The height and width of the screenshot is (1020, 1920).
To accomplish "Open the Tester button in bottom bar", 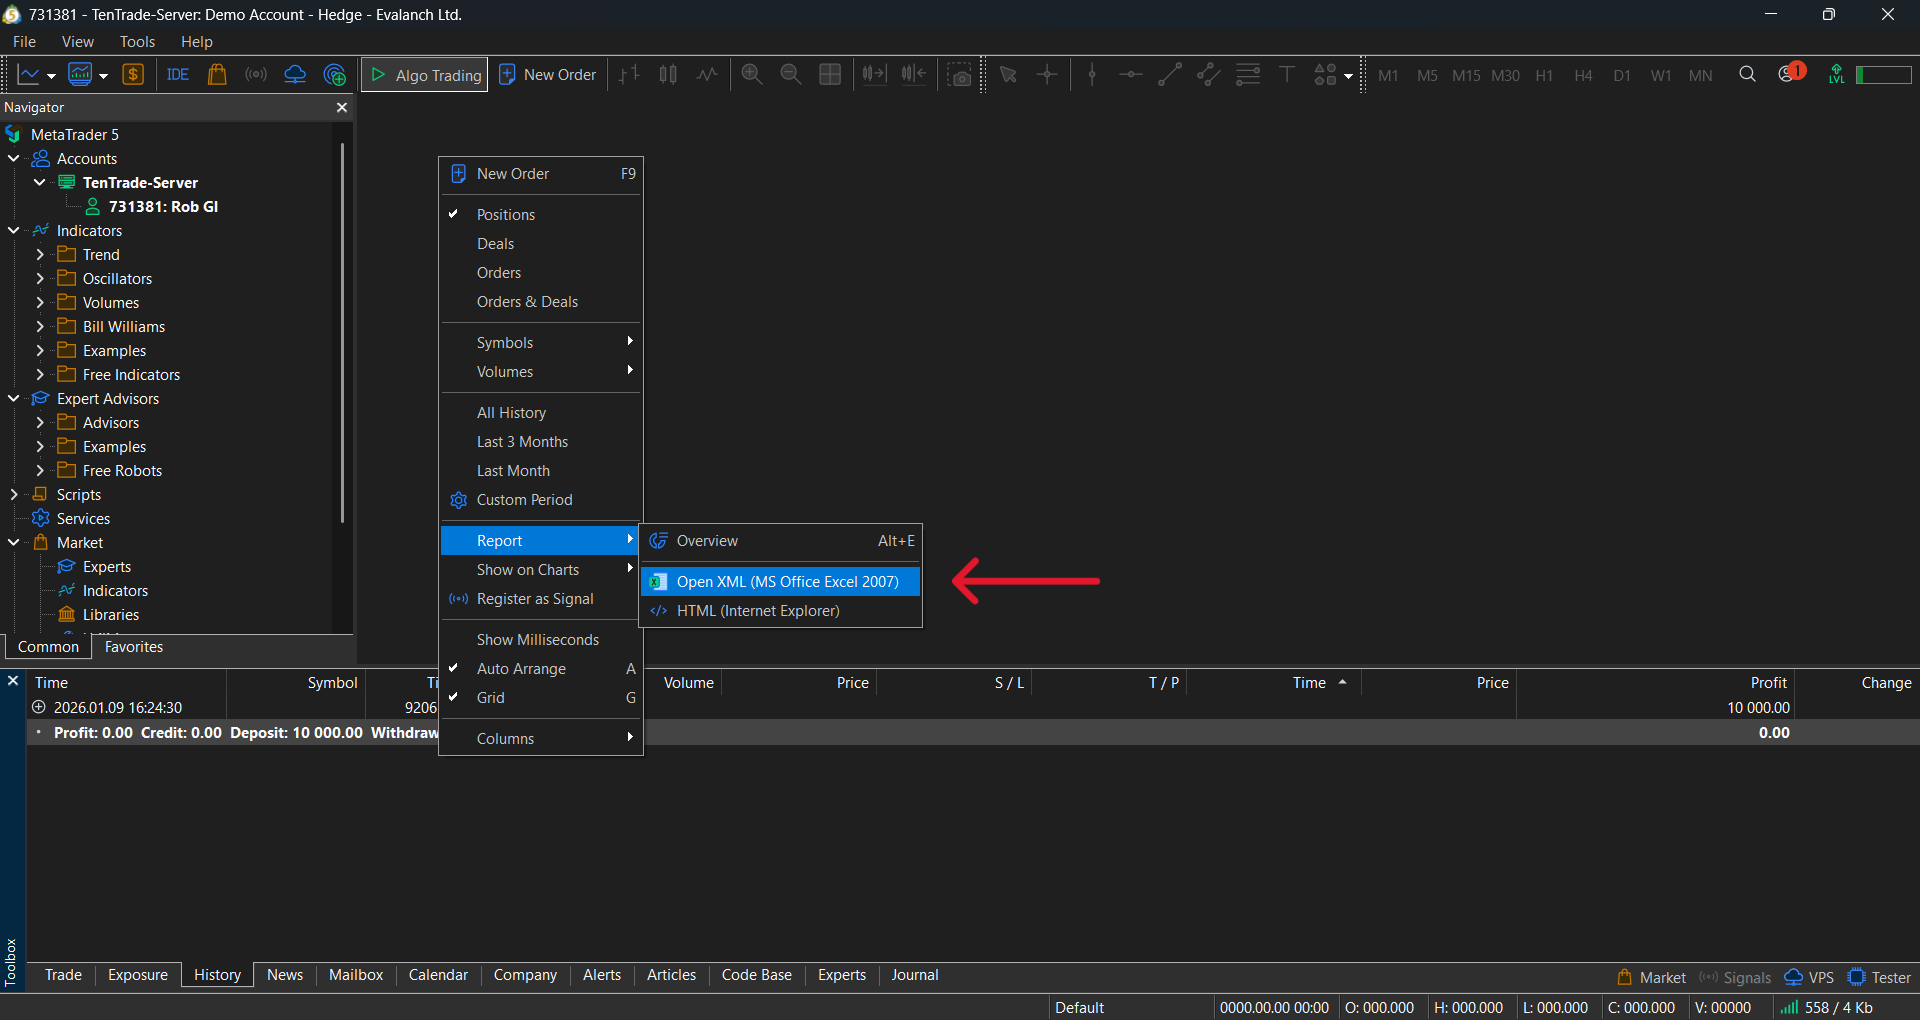I will (1880, 978).
